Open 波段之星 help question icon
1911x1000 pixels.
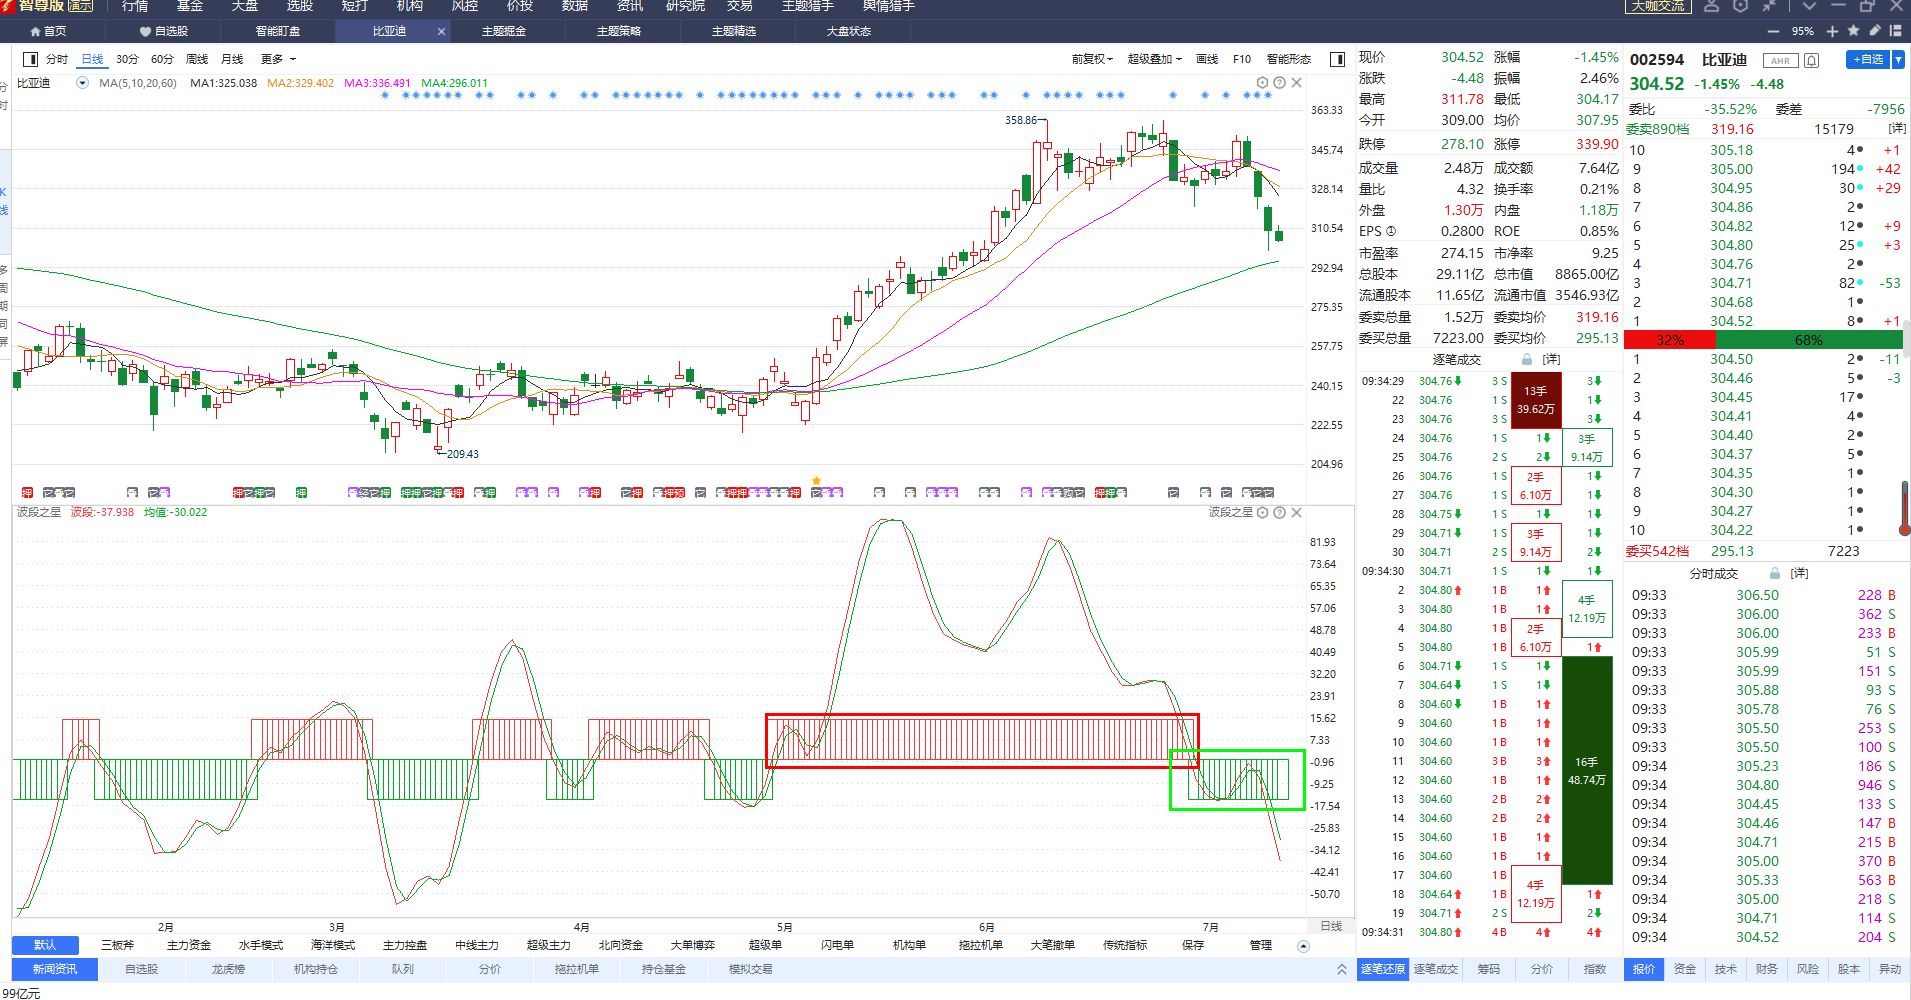pyautogui.click(x=1279, y=512)
